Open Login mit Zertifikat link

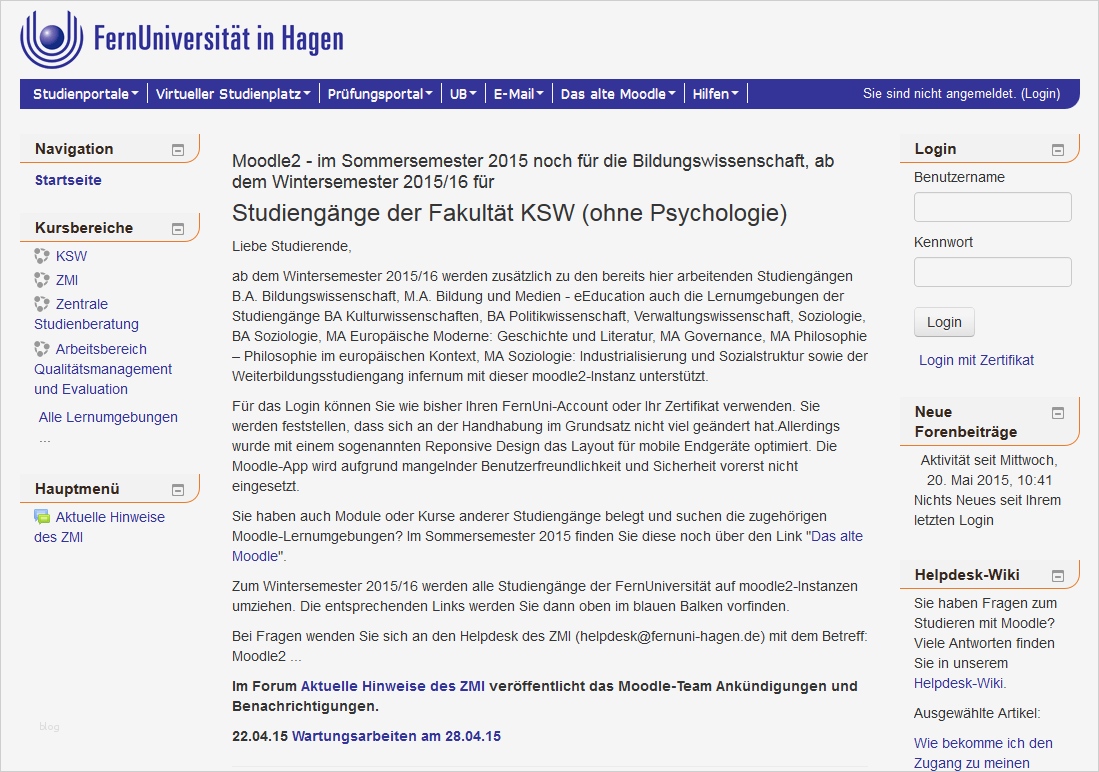pyautogui.click(x=976, y=360)
